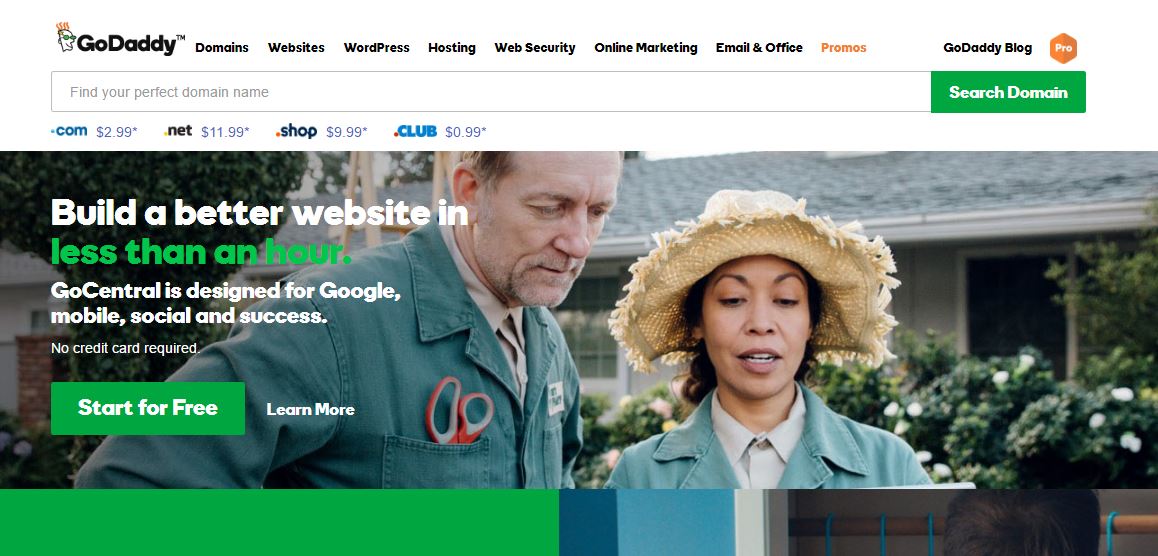Visit the GoDaddy Blog link
This screenshot has height=556, width=1158.
[987, 47]
